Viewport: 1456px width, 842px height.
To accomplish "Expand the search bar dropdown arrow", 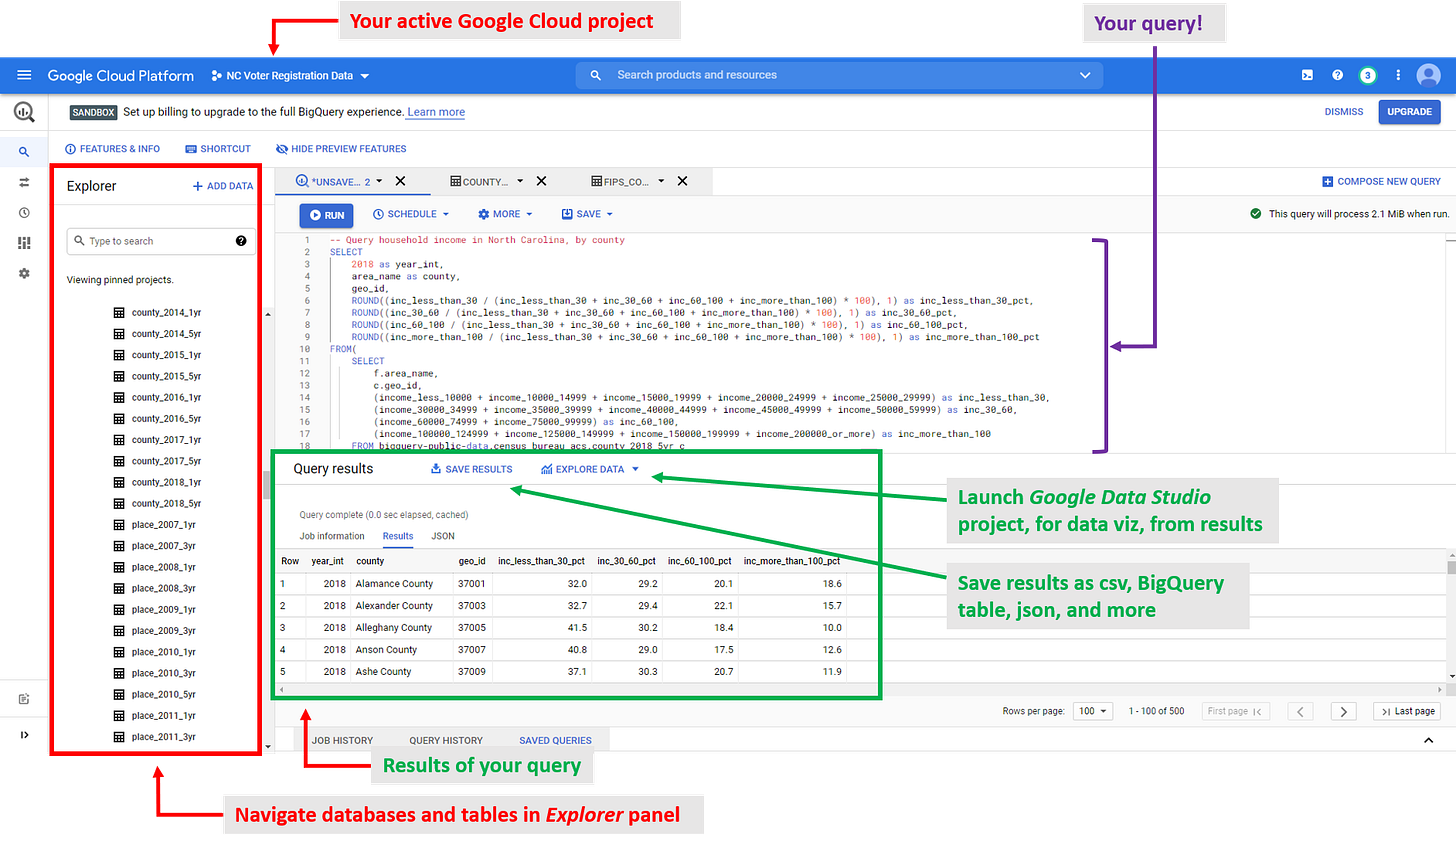I will [1086, 75].
